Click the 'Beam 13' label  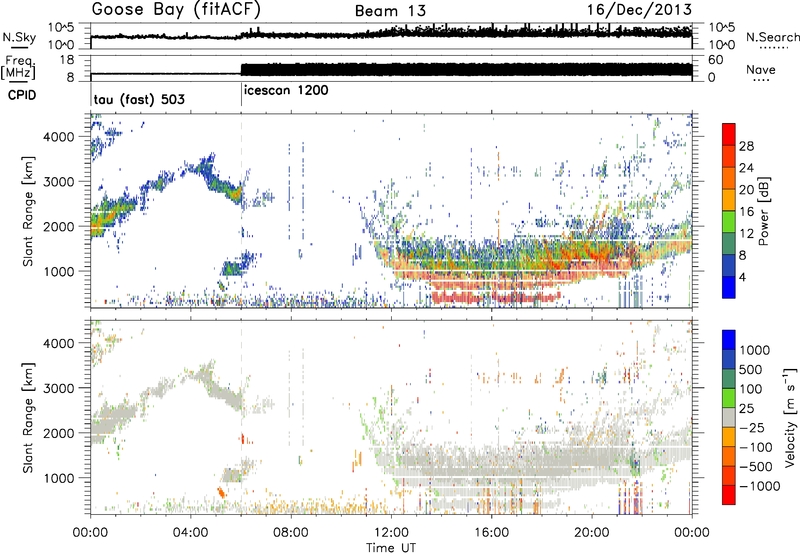point(390,11)
